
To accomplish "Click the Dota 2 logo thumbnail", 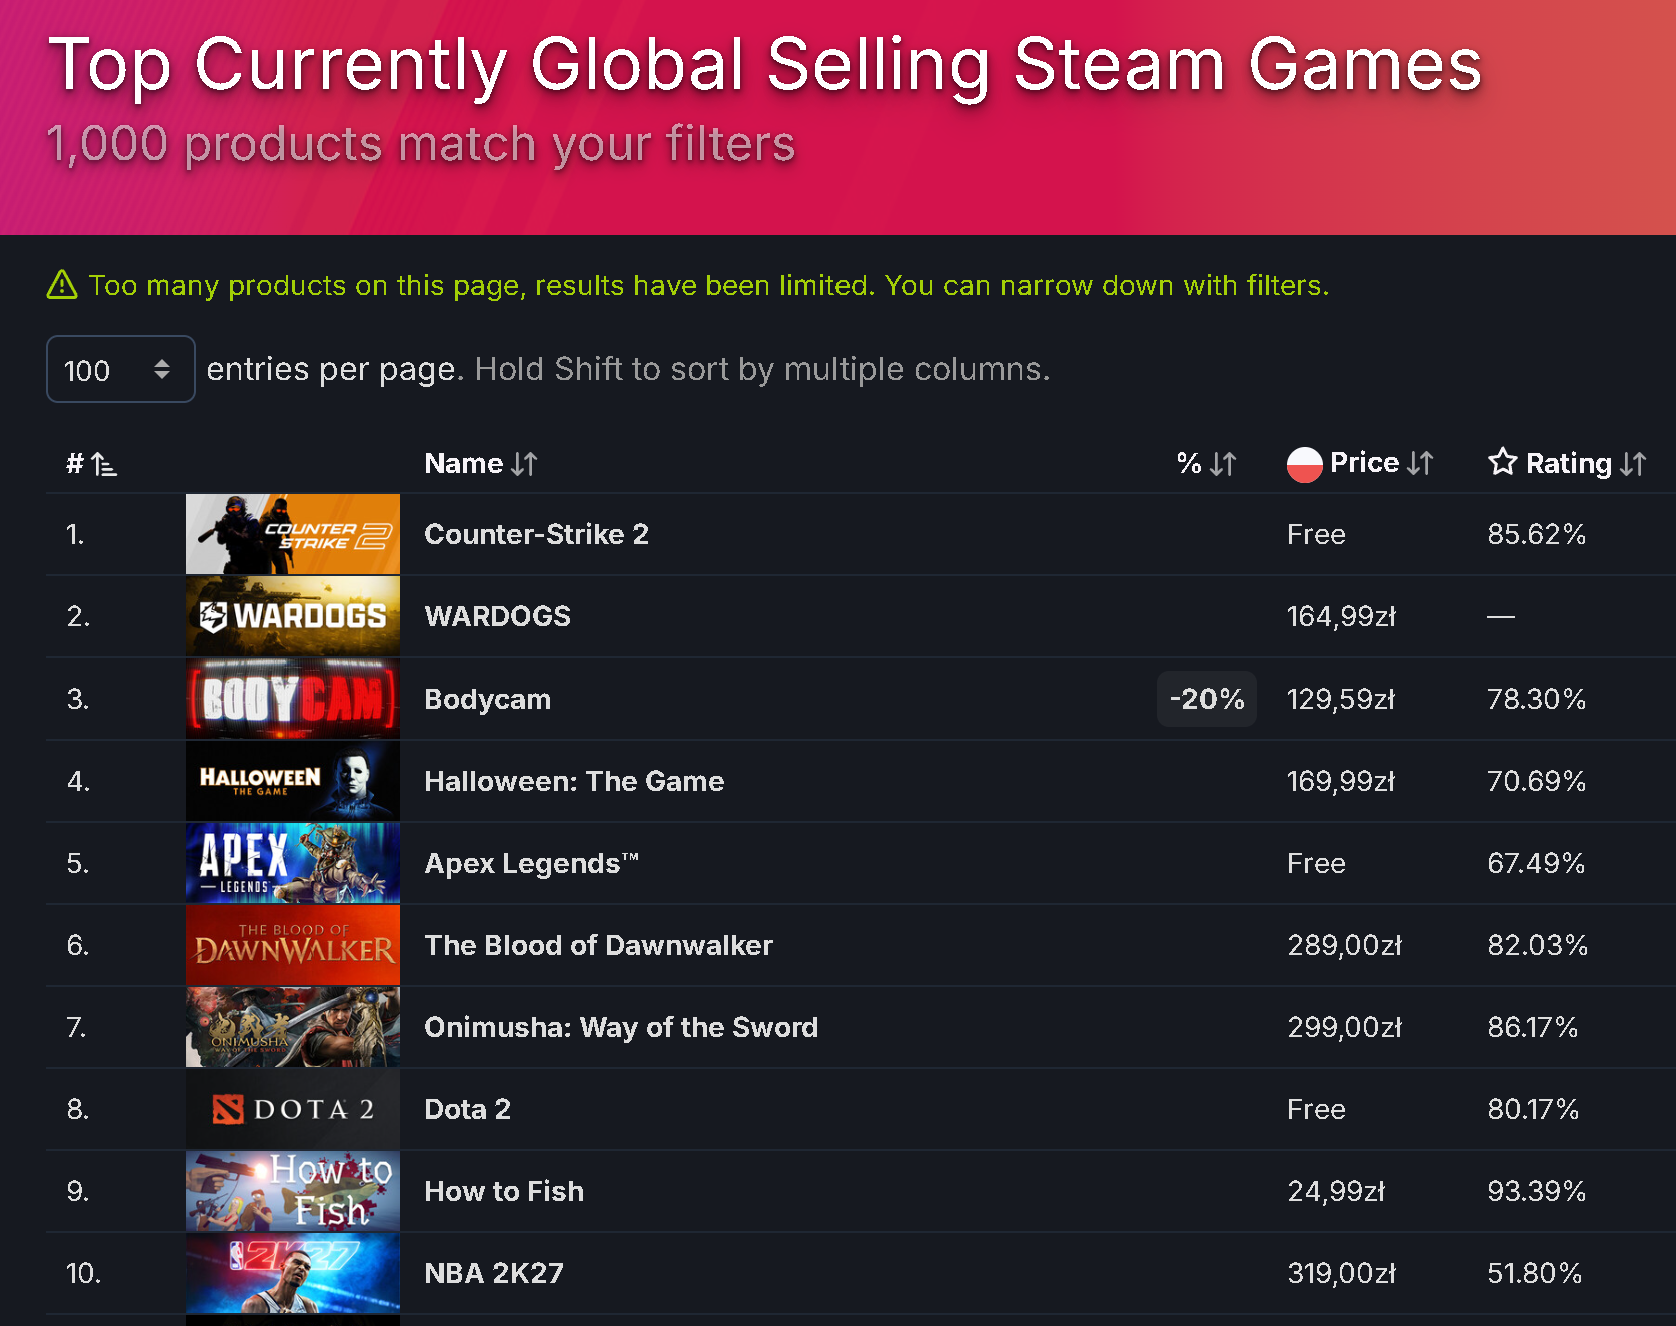I will 293,1109.
